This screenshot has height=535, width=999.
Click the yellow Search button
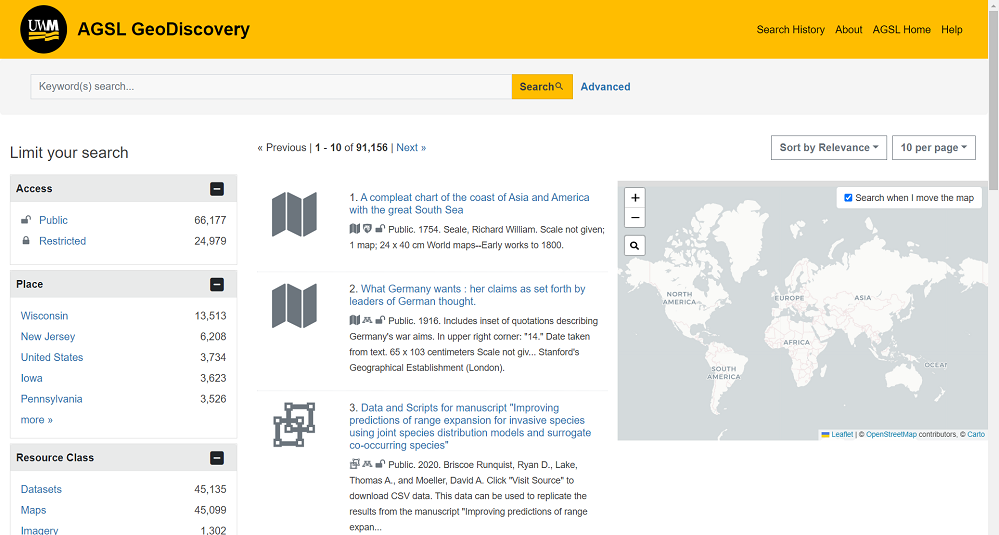(x=542, y=87)
